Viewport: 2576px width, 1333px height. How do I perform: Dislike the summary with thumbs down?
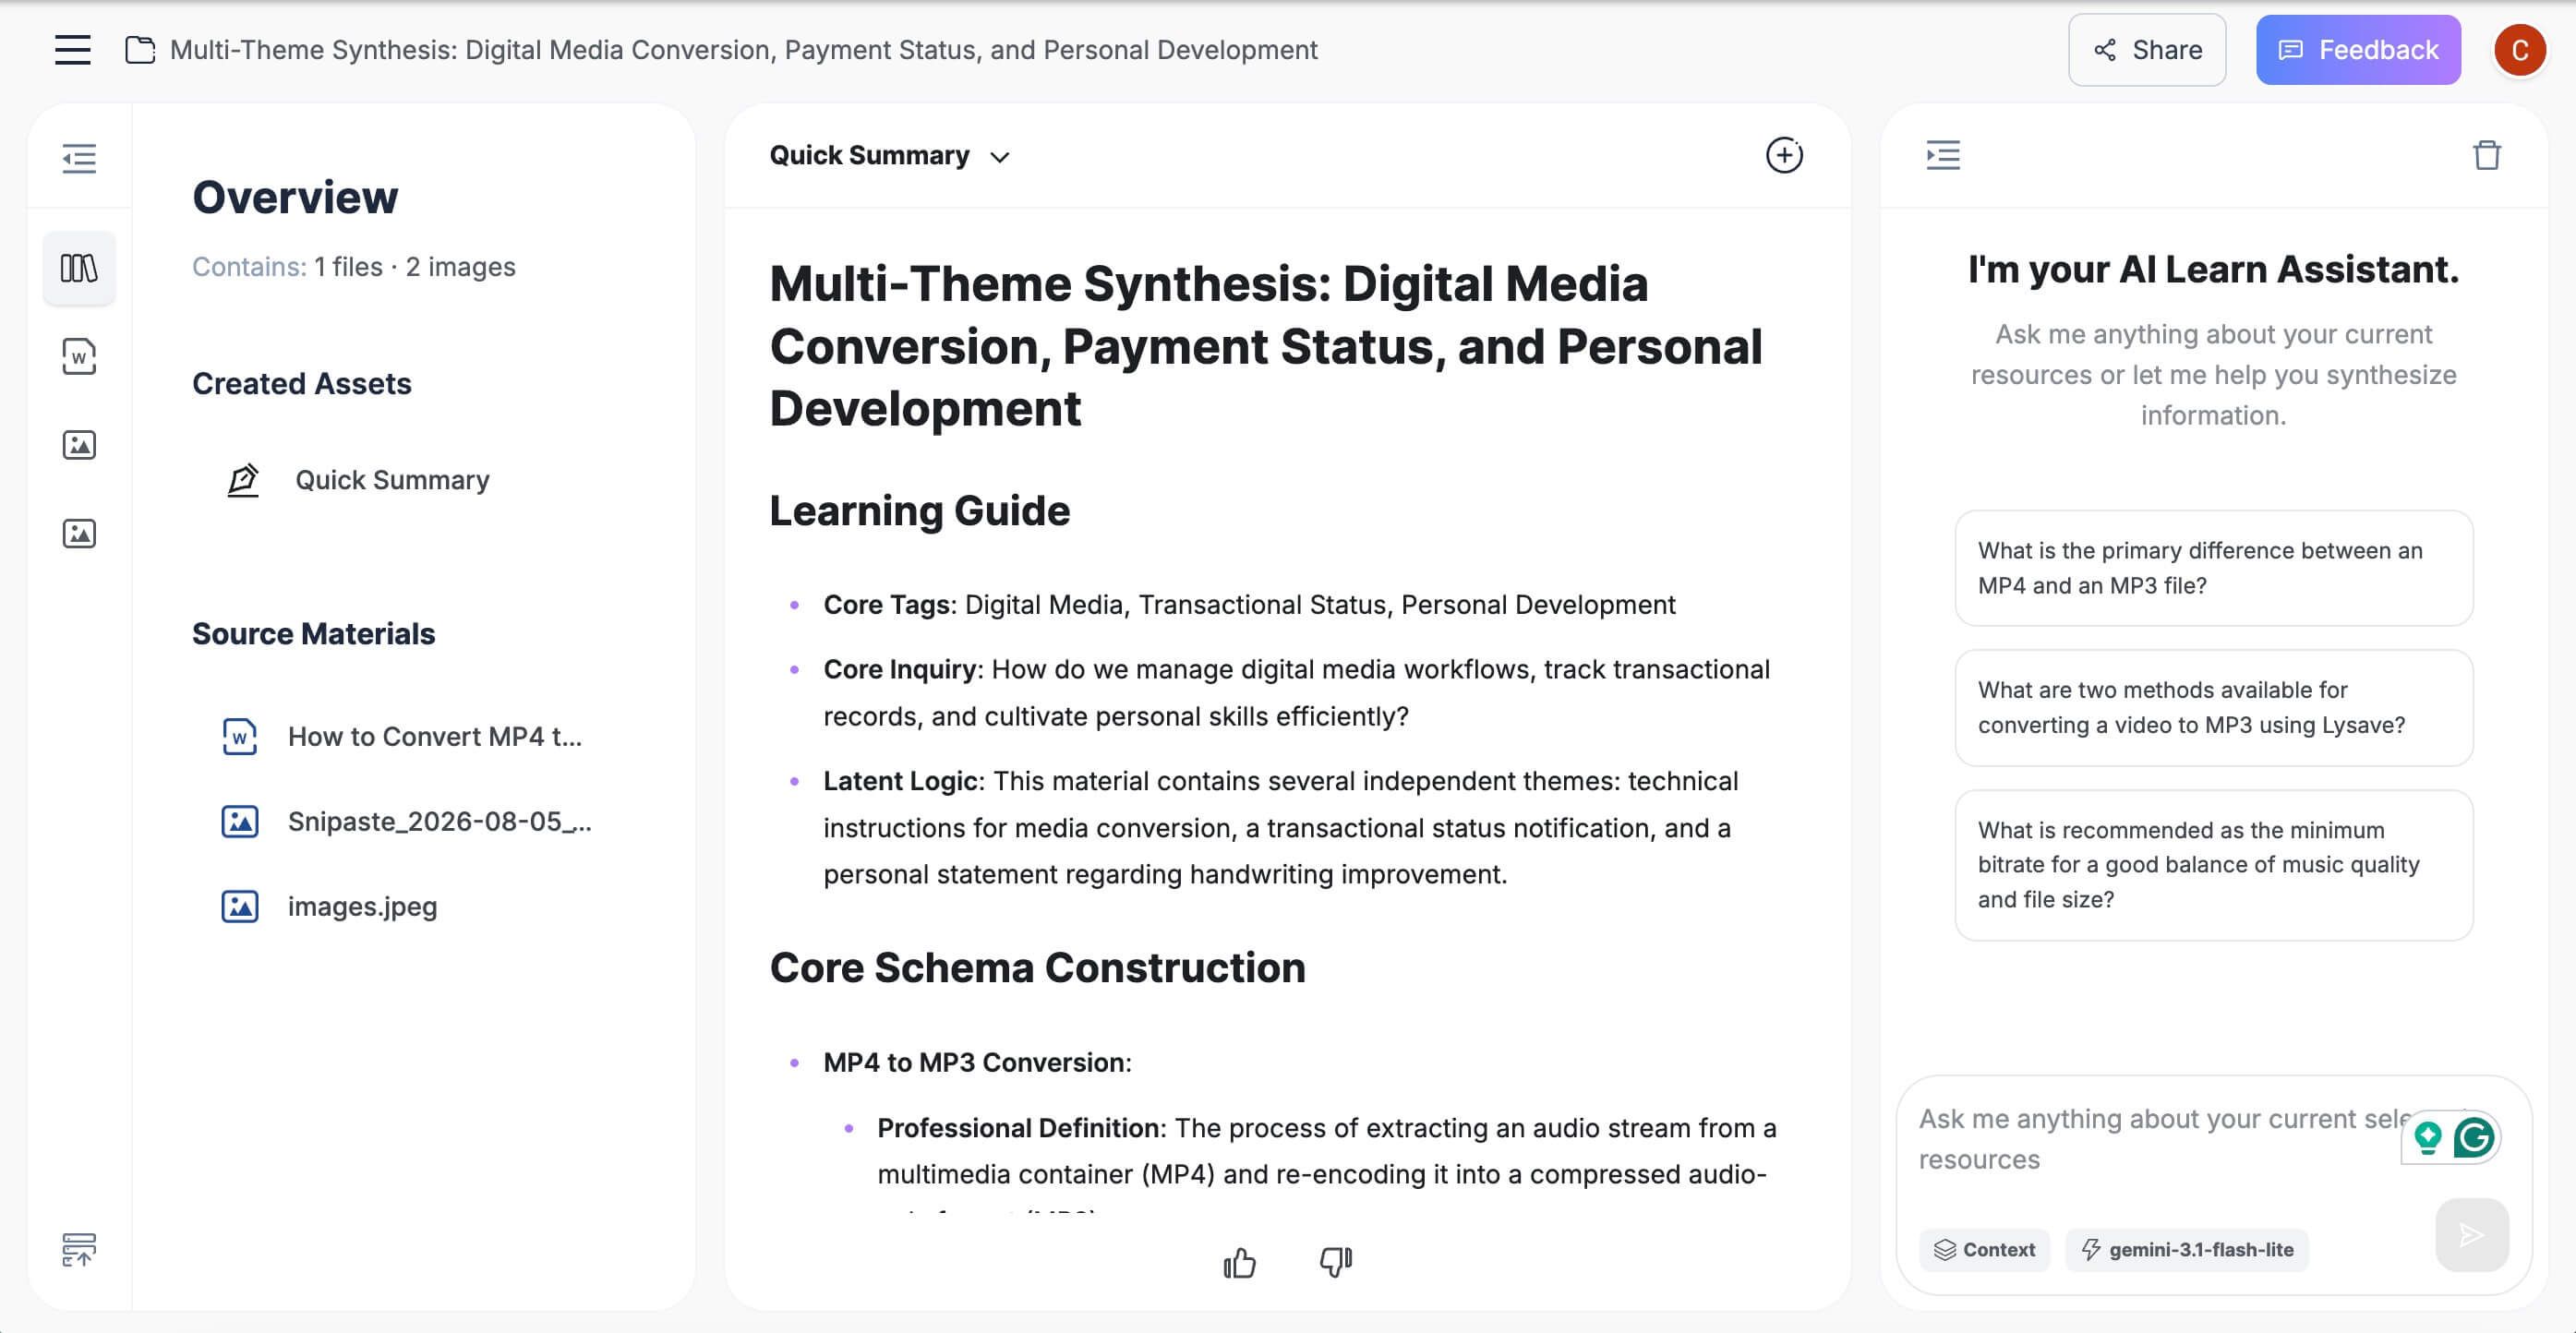1336,1263
